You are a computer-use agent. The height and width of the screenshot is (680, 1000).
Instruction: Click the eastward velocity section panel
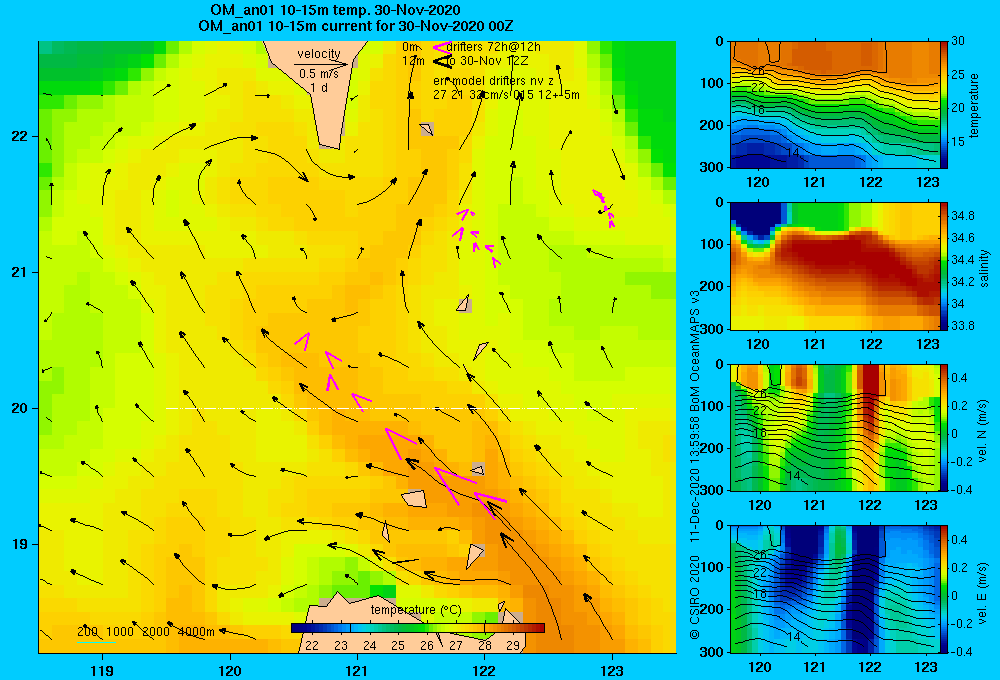(835, 589)
